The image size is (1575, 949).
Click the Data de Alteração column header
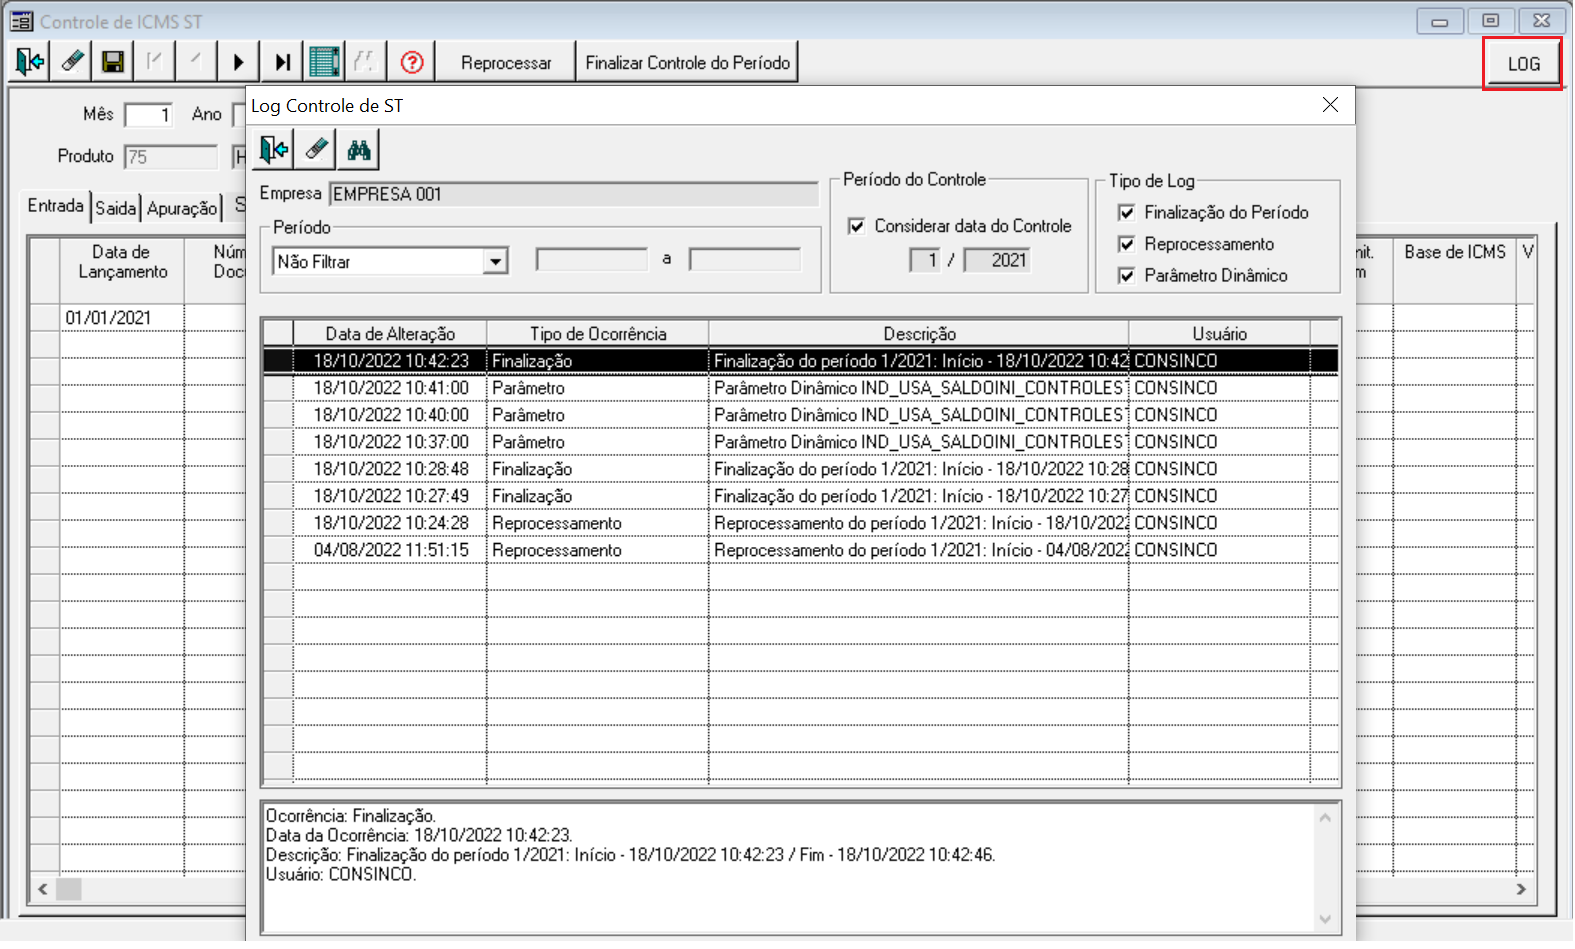pyautogui.click(x=390, y=334)
